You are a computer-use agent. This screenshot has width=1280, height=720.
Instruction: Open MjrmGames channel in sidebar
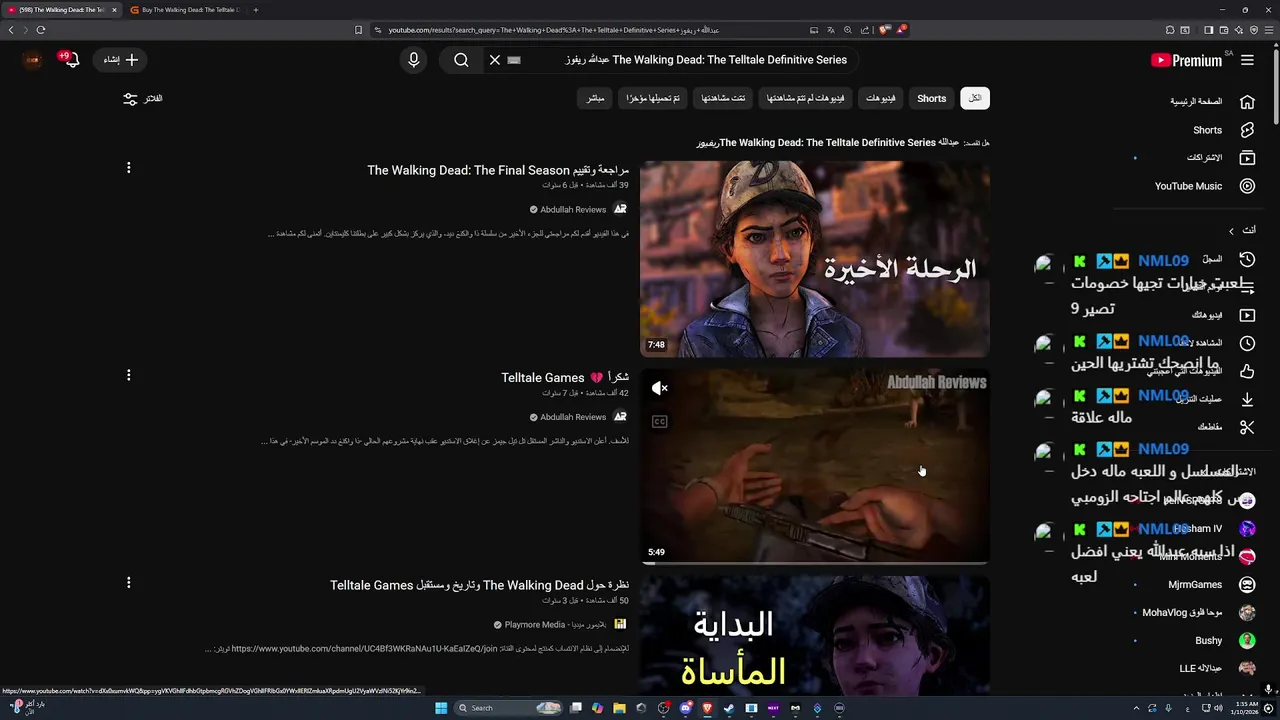1209,584
